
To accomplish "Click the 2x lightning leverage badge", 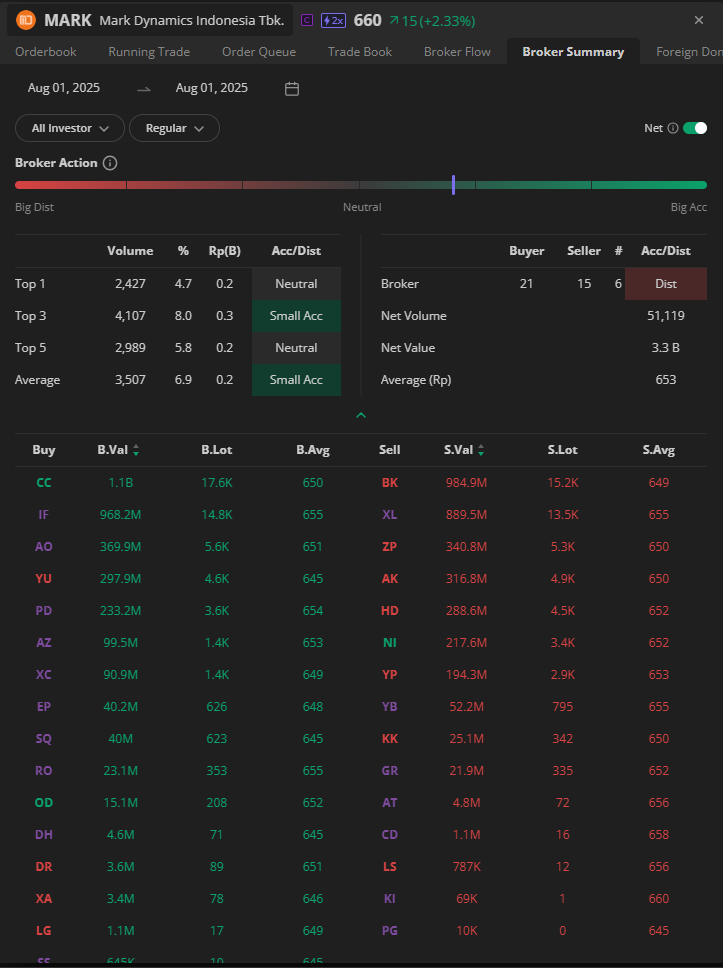I will click(333, 20).
